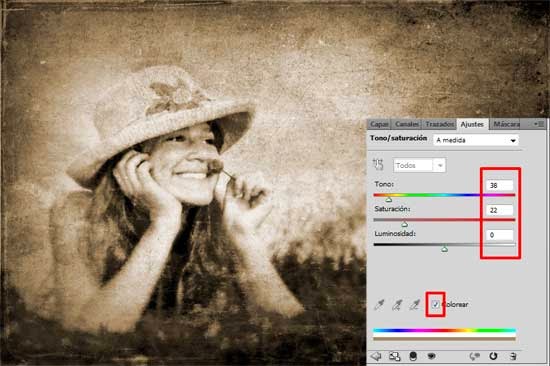Image resolution: width=550 pixels, height=366 pixels.
Task: Open the Todos channel range dropdown
Action: (x=419, y=165)
